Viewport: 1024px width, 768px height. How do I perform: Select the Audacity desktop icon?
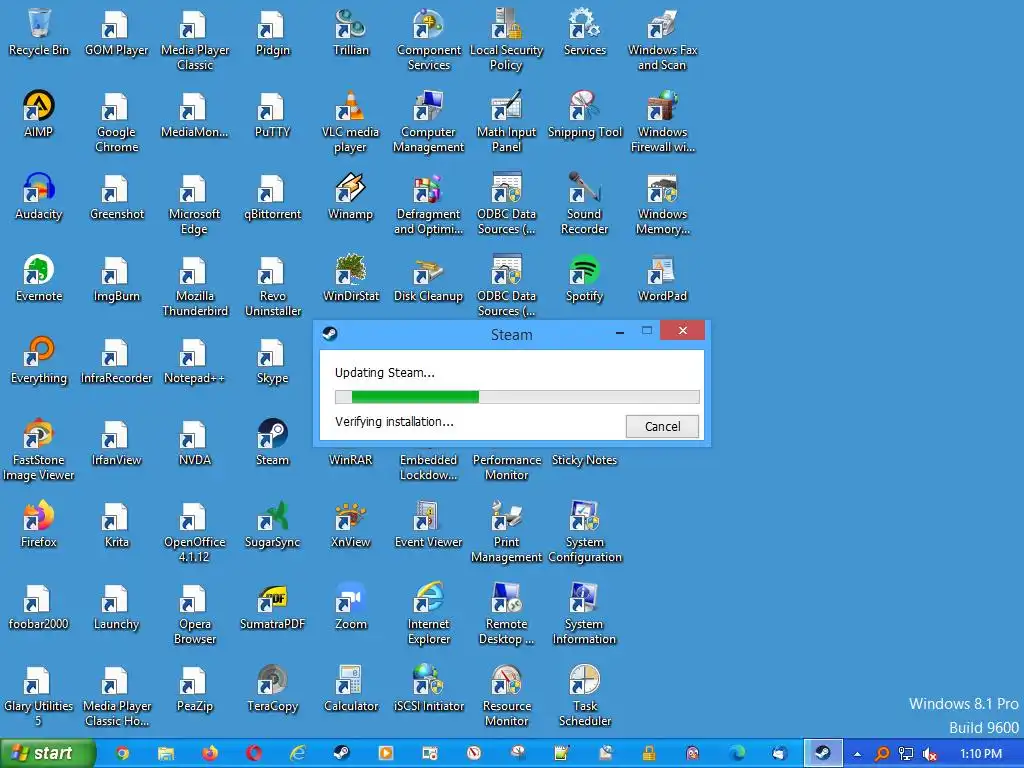pyautogui.click(x=39, y=196)
